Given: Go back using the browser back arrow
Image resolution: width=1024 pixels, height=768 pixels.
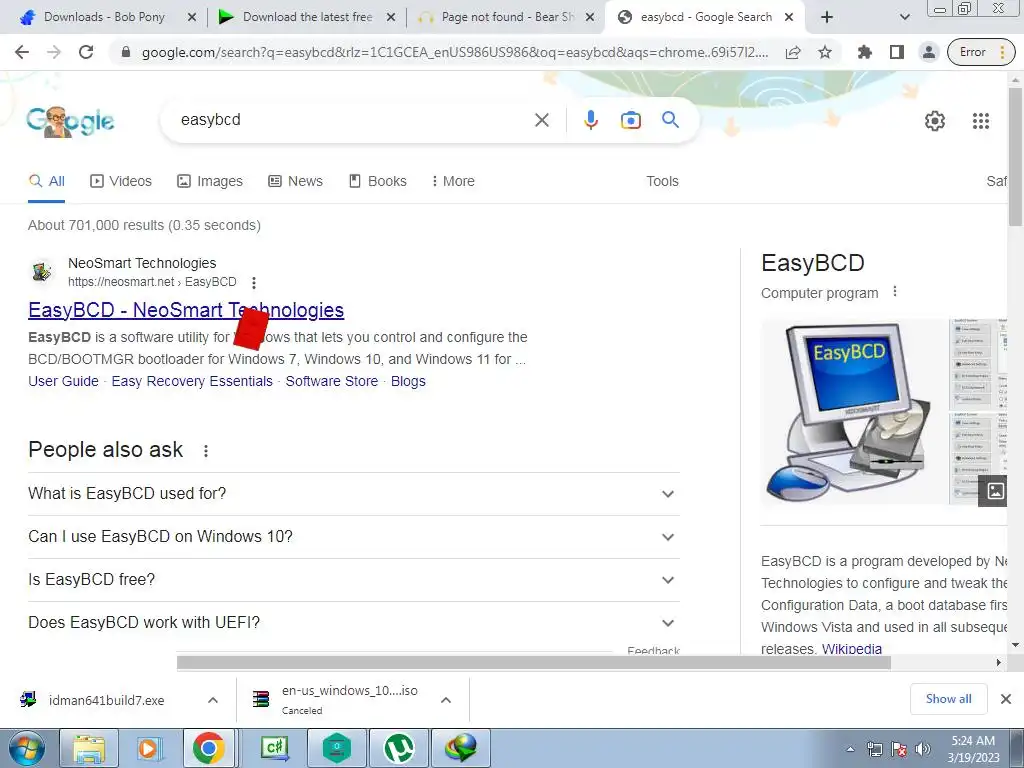Looking at the screenshot, I should [22, 52].
